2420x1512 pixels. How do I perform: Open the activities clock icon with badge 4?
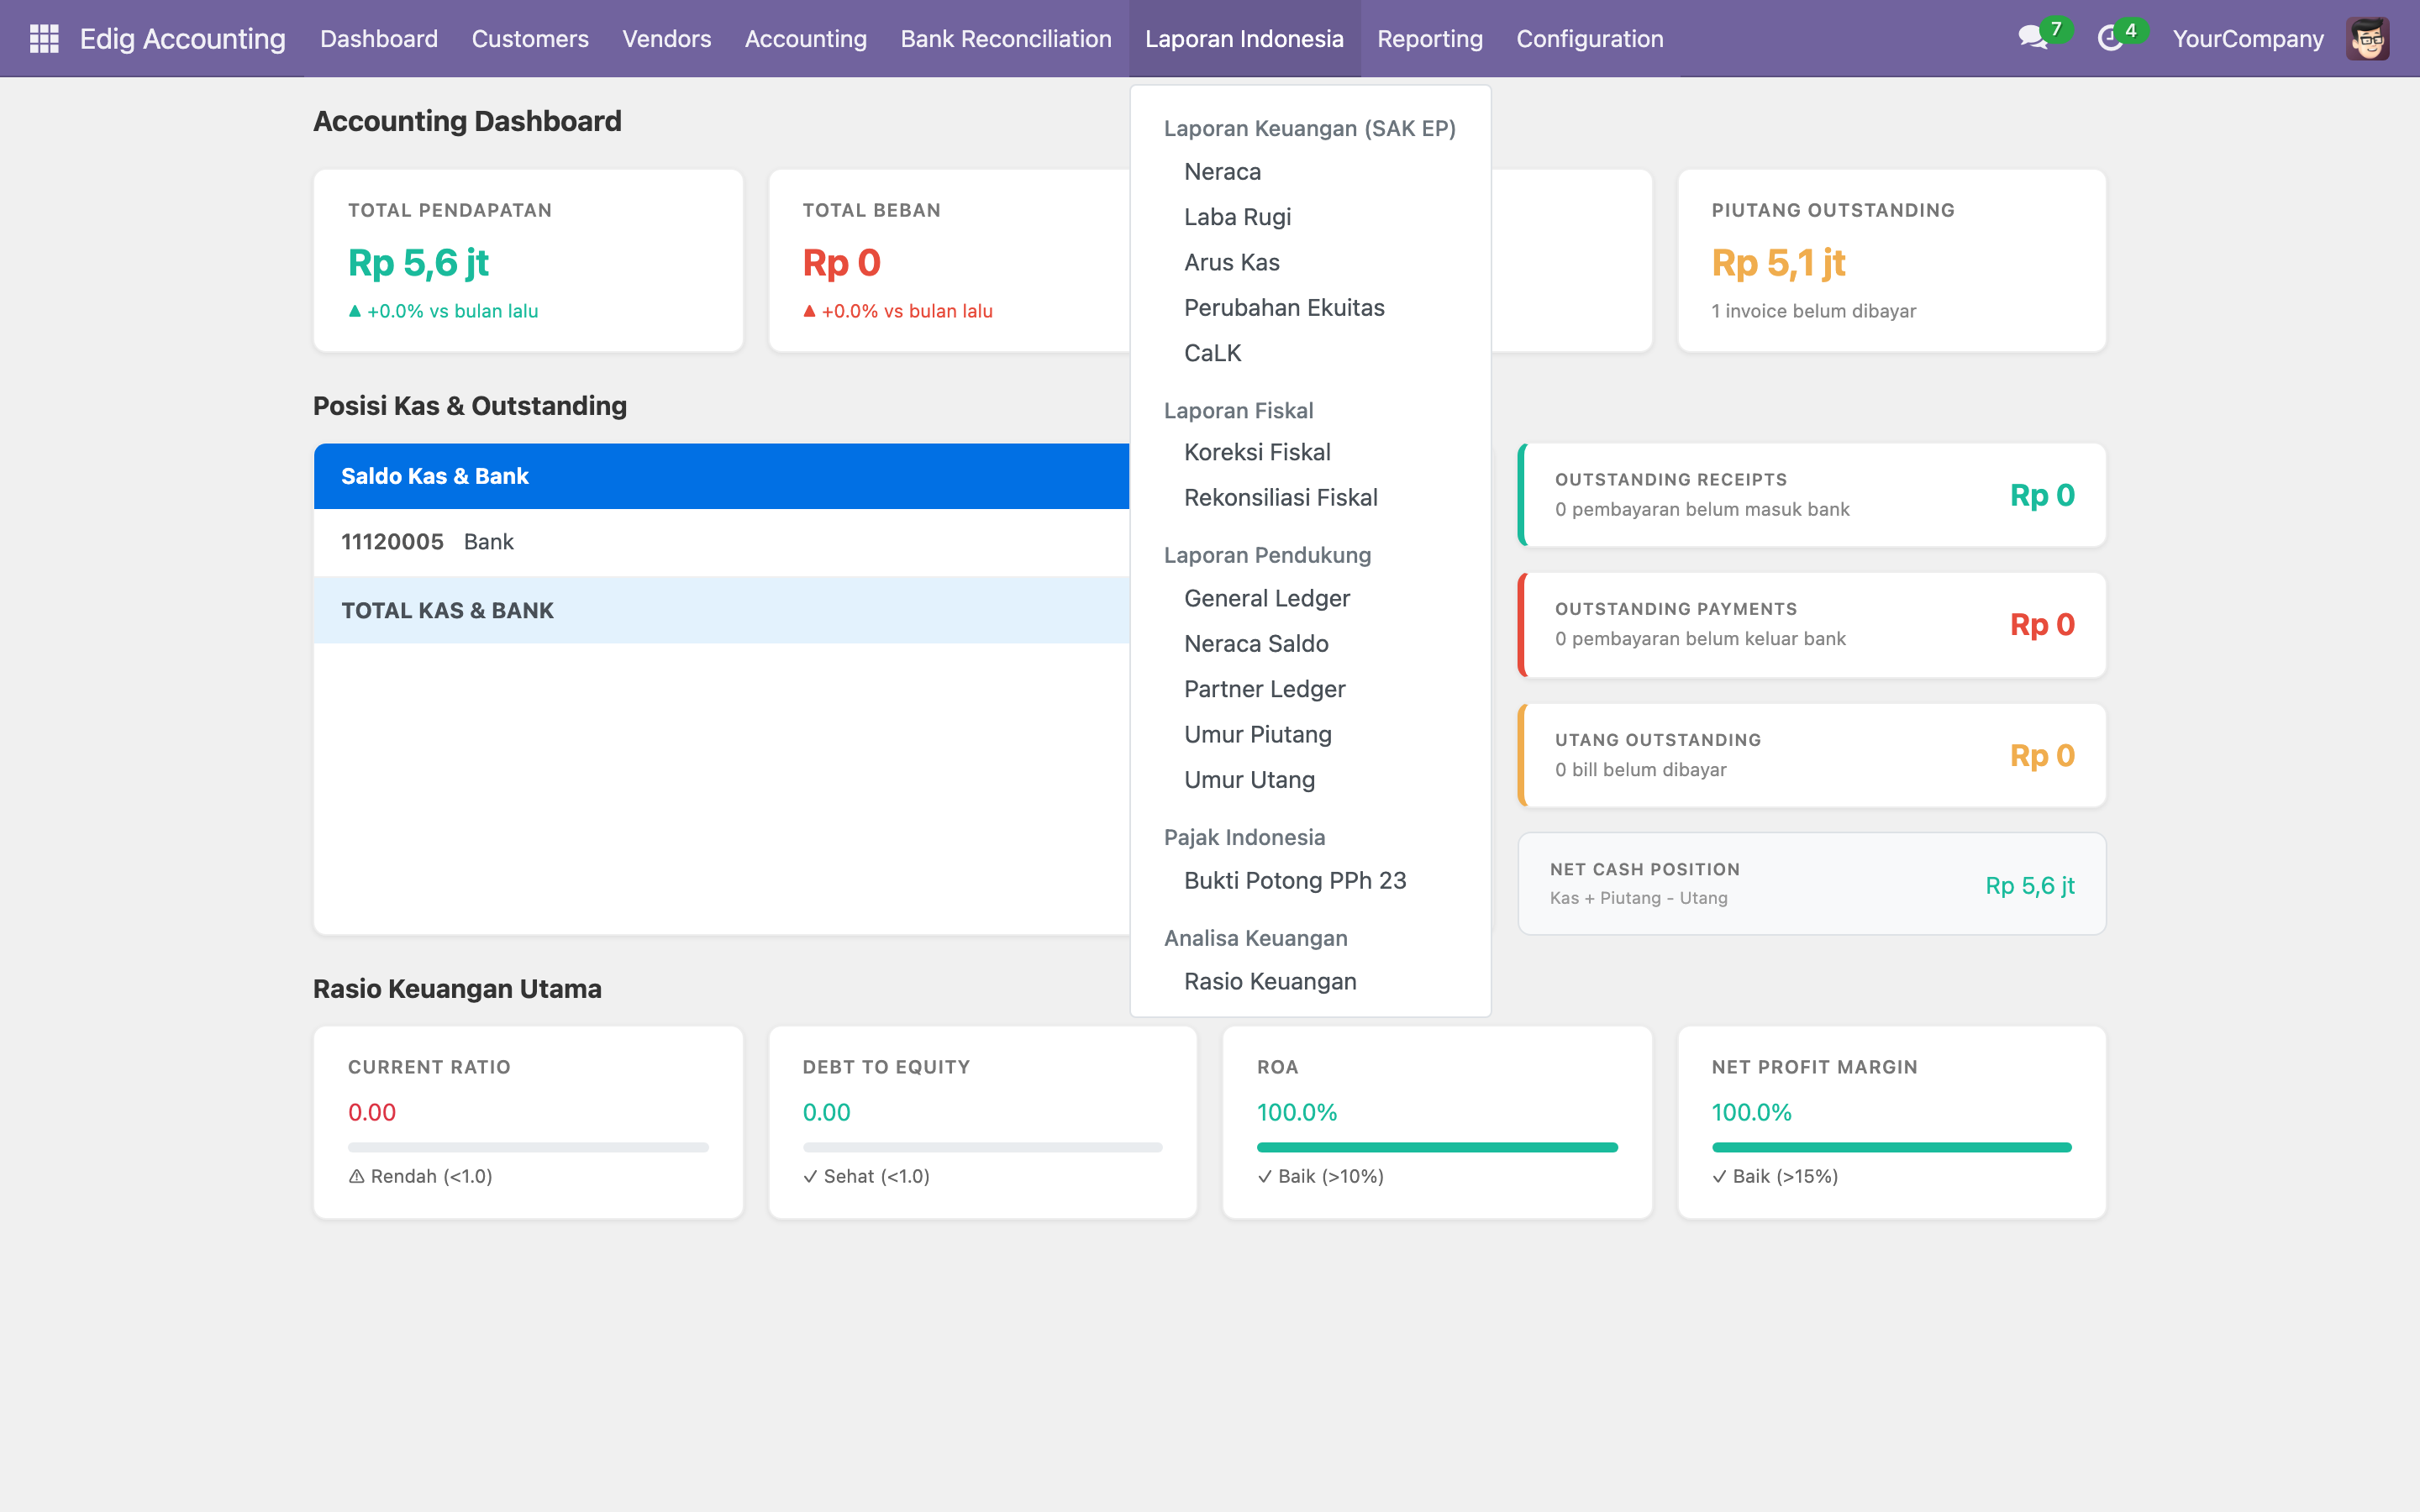click(2110, 38)
